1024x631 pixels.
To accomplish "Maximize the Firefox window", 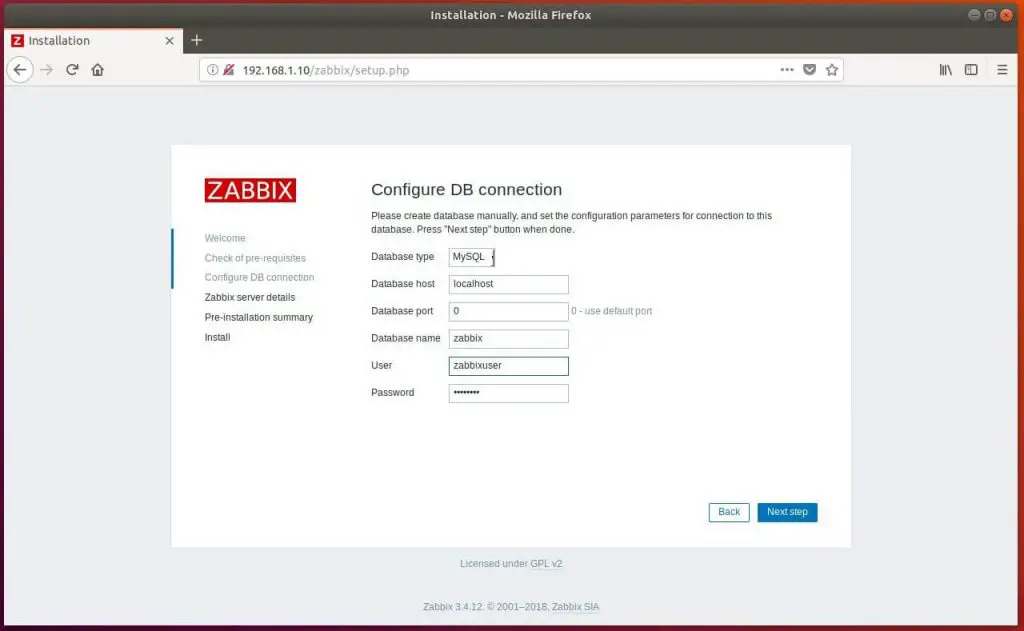I will (990, 14).
